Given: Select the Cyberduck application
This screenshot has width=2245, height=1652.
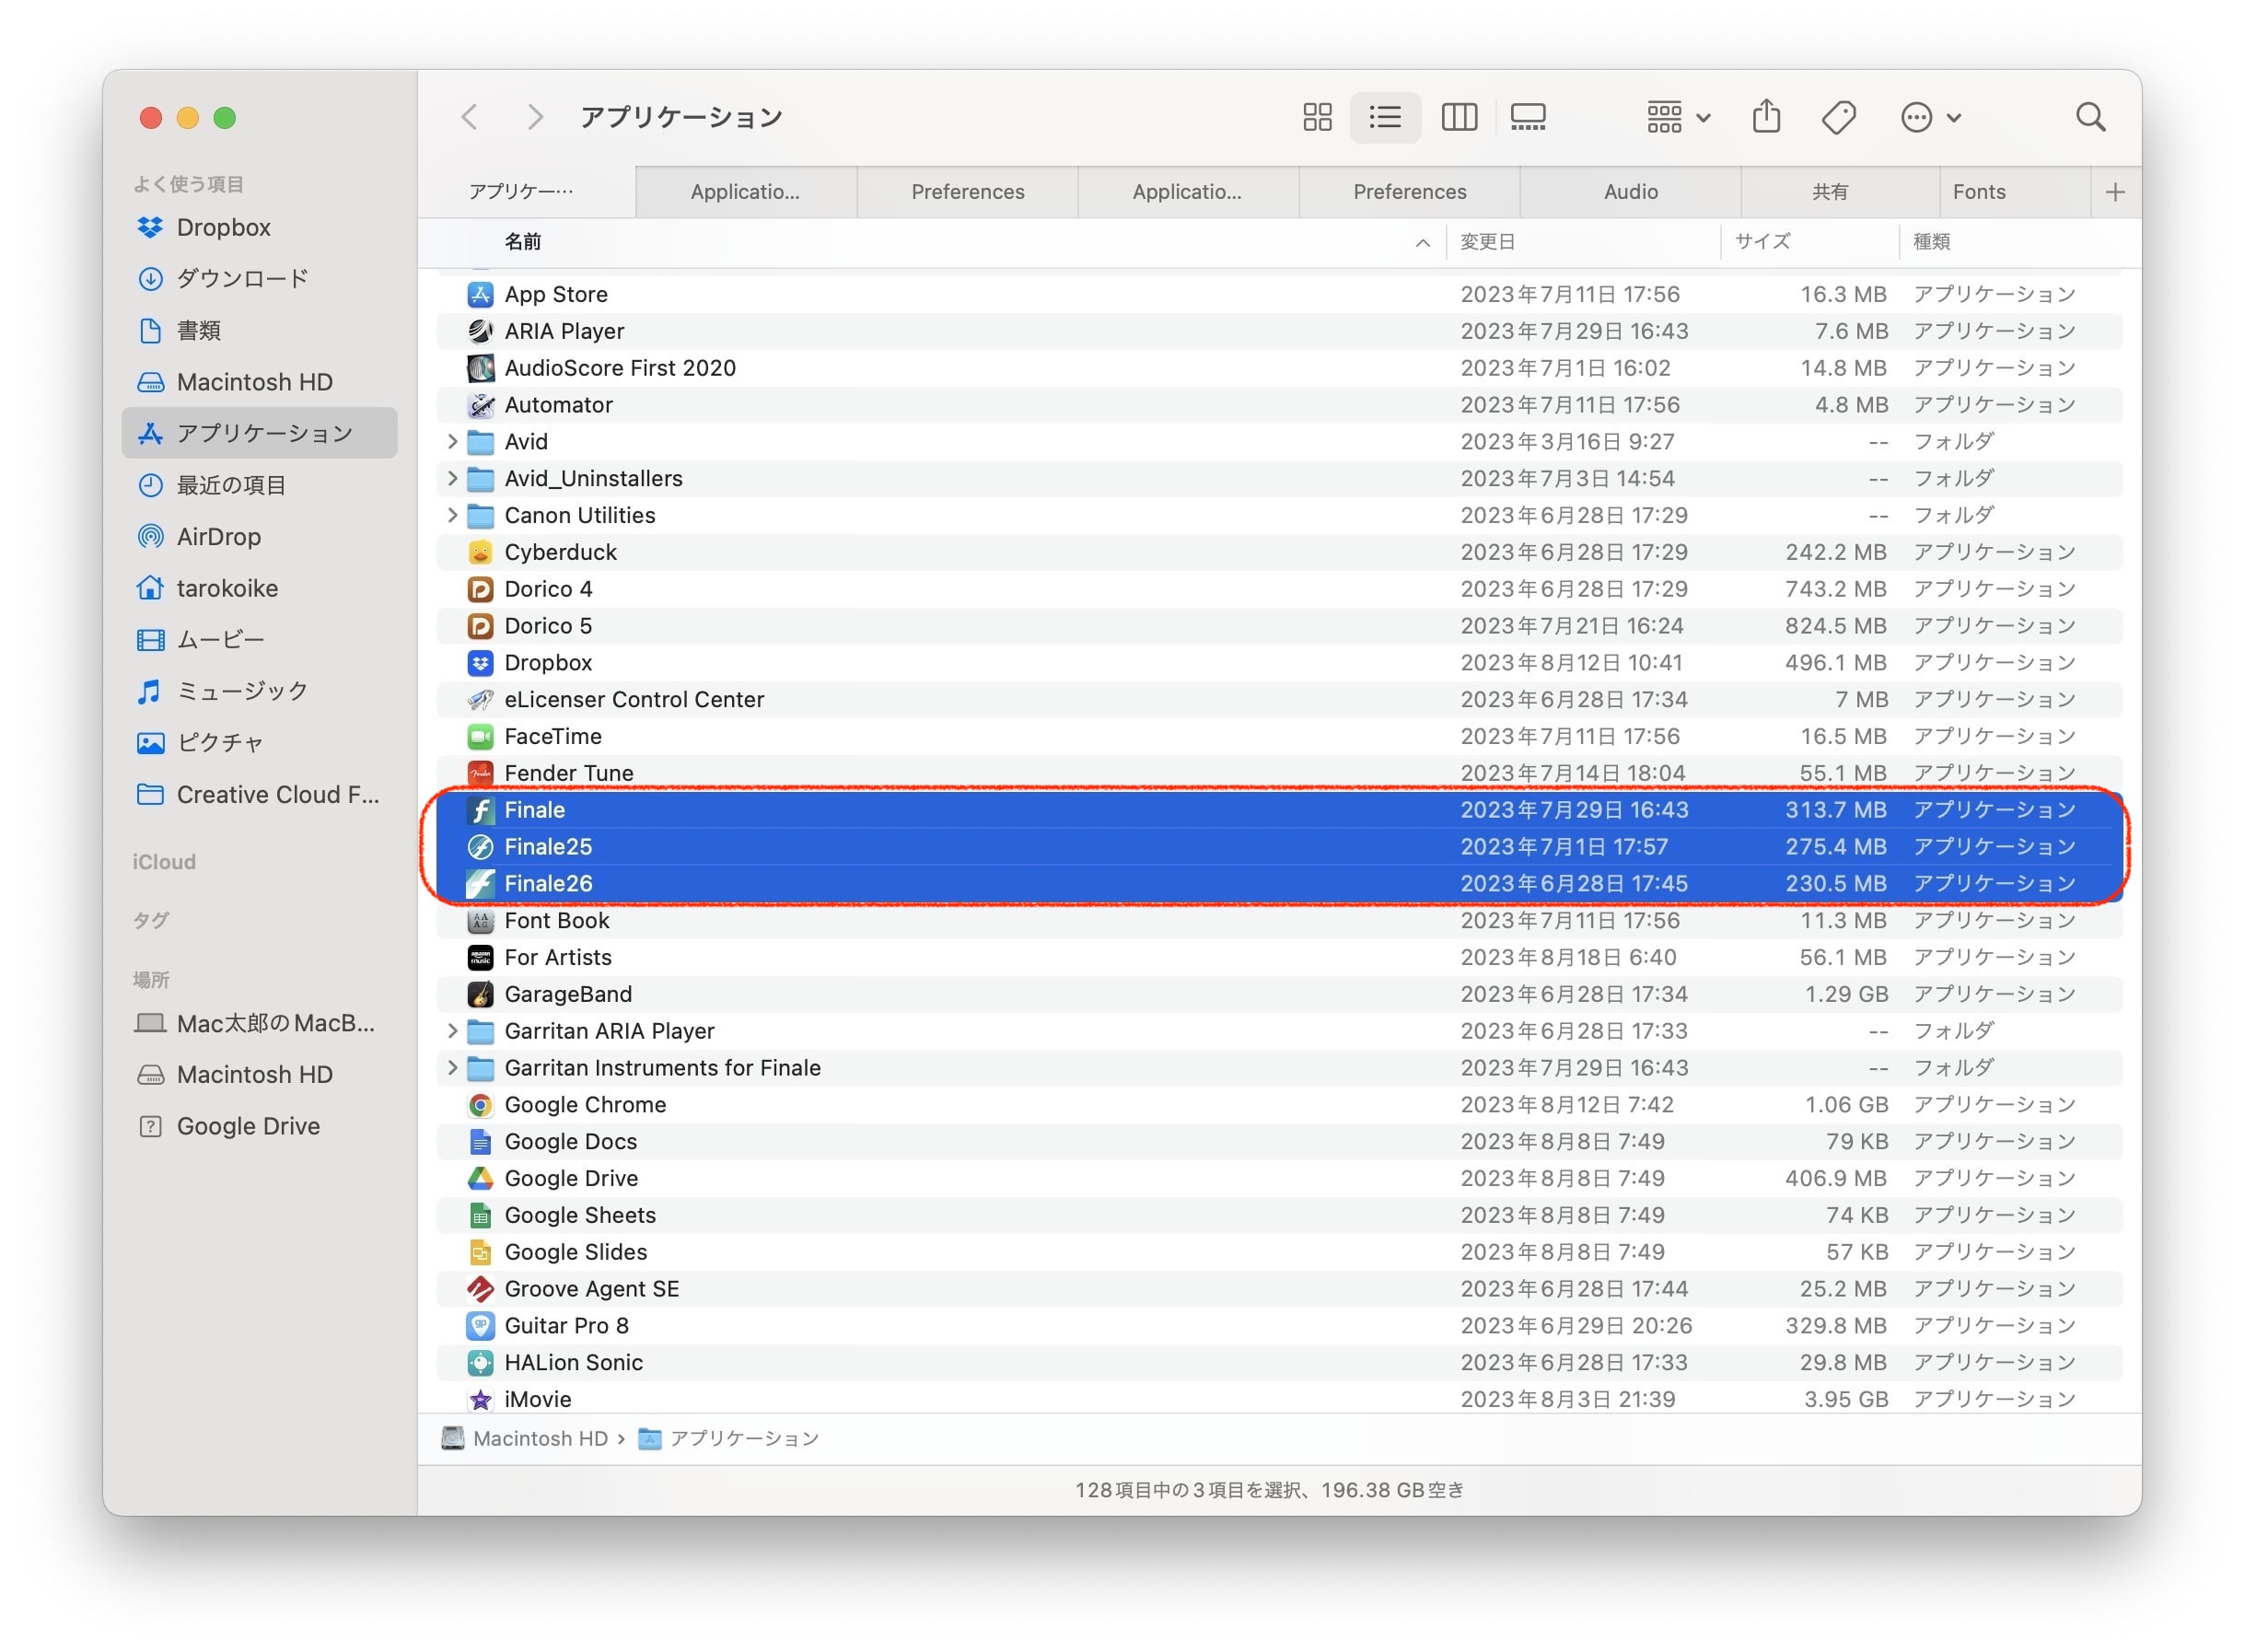Looking at the screenshot, I should 1279,551.
